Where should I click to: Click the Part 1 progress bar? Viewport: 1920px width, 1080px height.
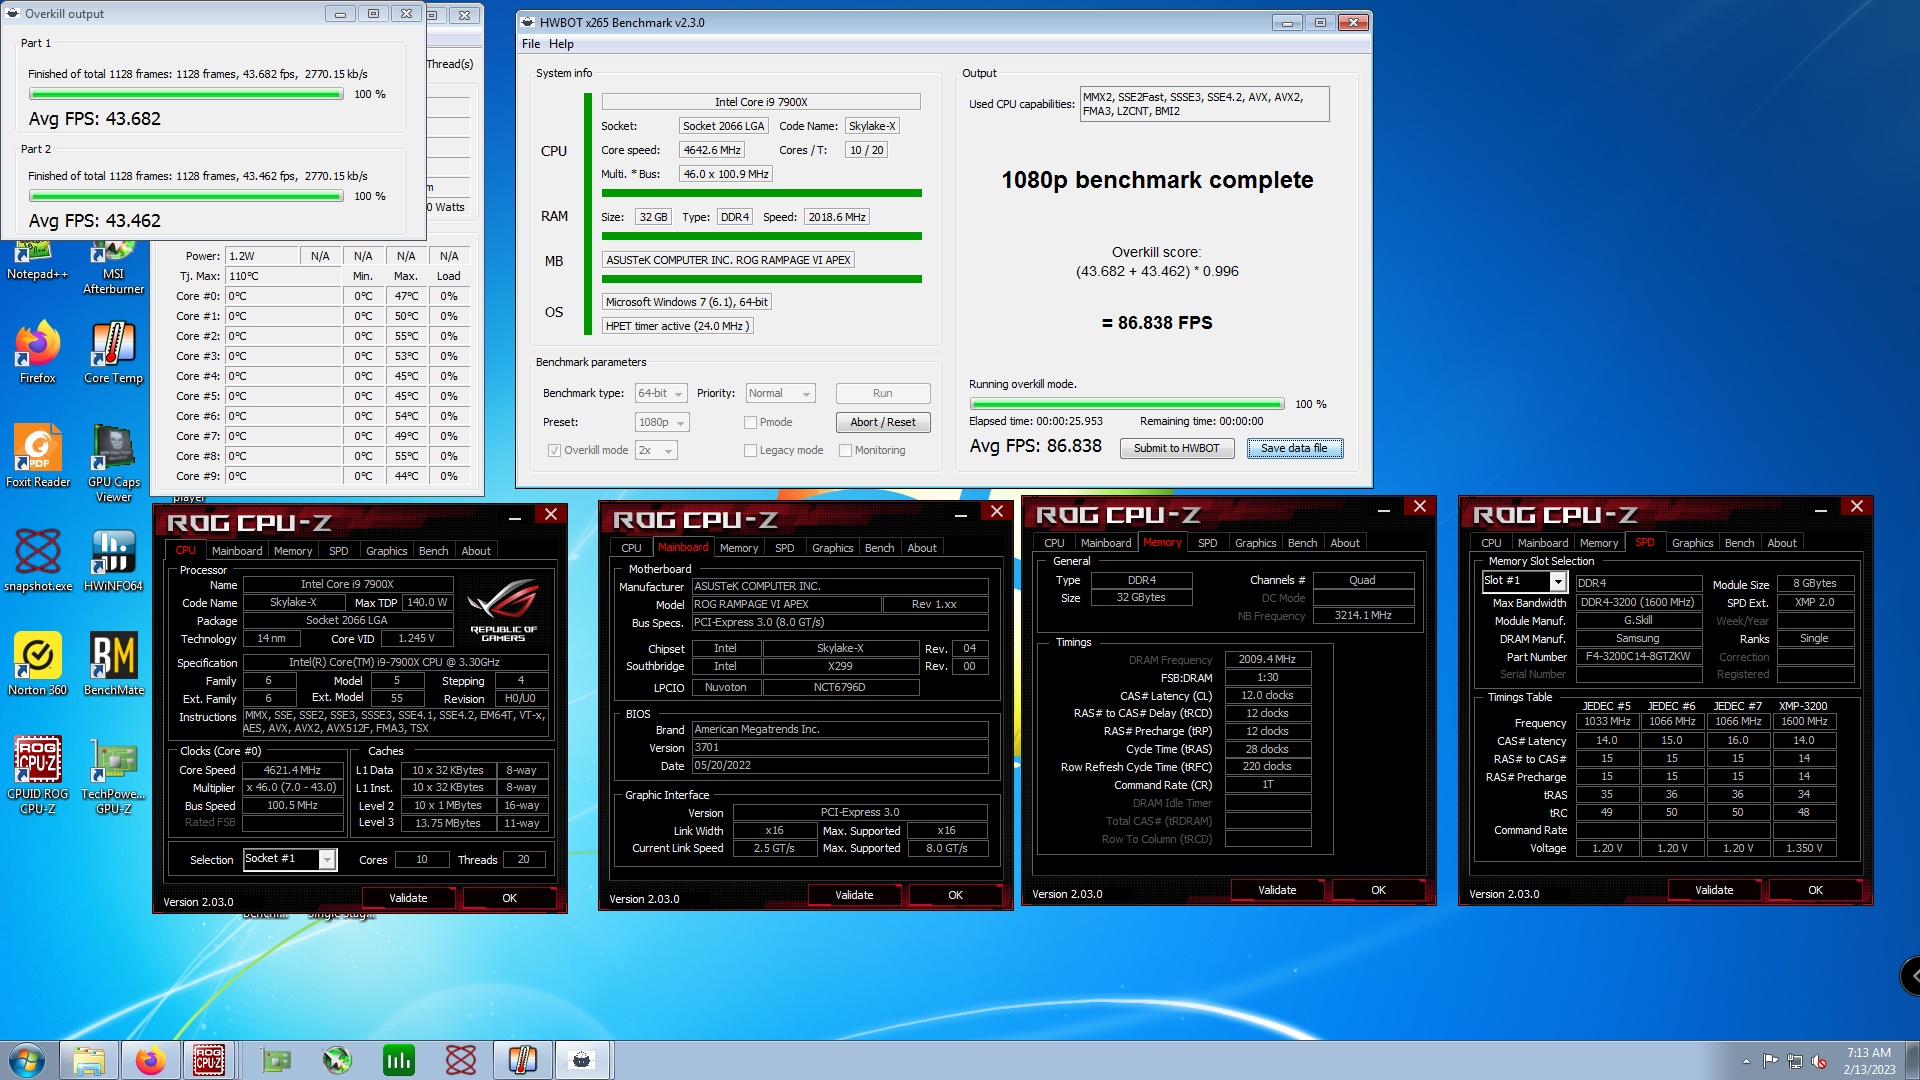186,94
